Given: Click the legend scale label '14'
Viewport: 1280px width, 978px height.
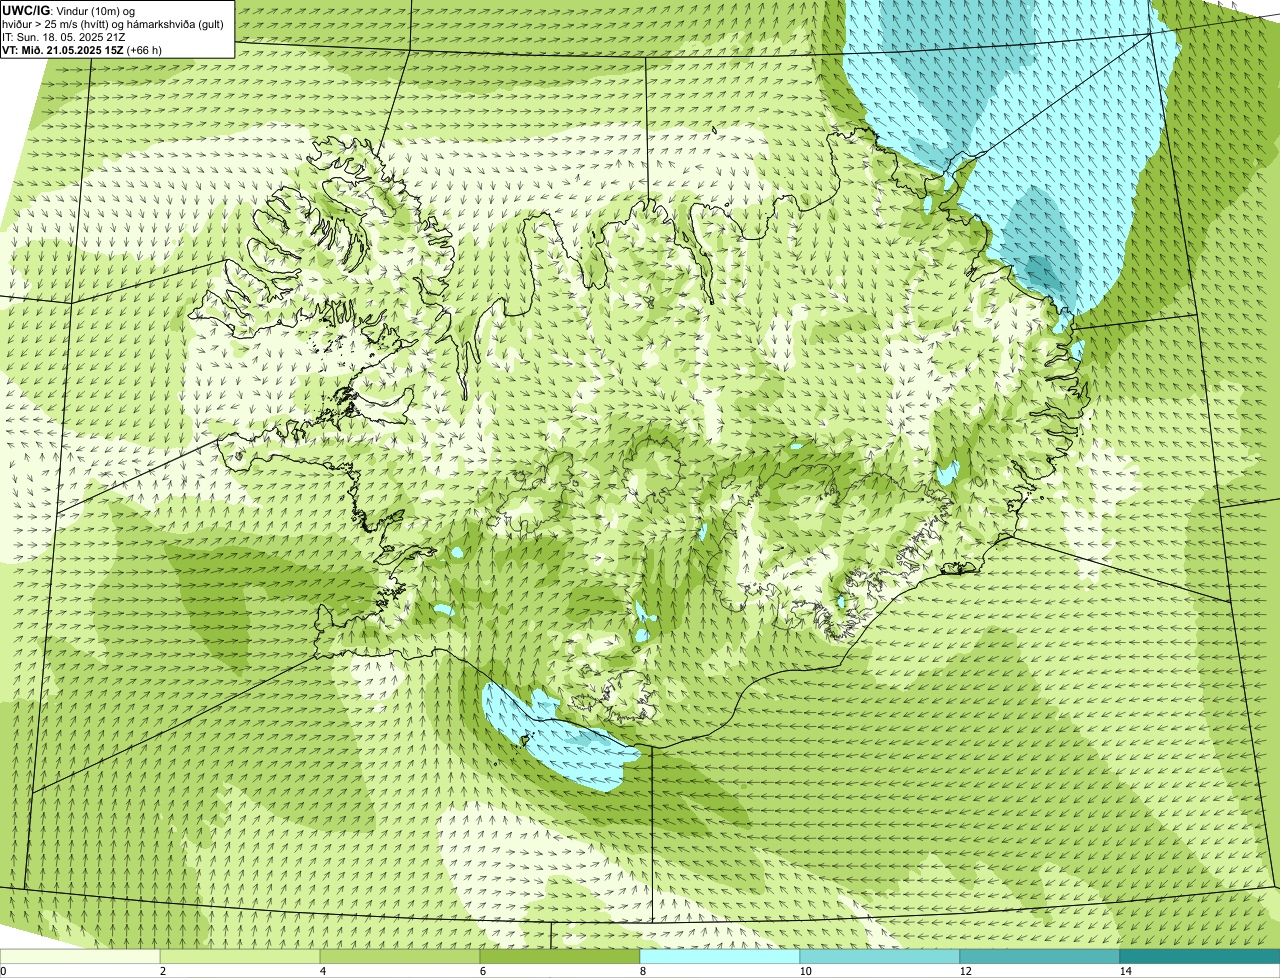Looking at the screenshot, I should [1125, 971].
